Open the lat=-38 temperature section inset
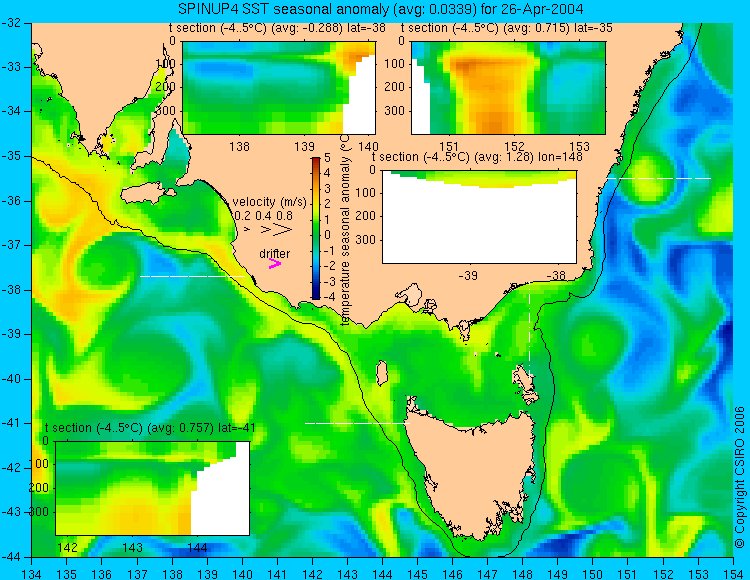 (279, 88)
